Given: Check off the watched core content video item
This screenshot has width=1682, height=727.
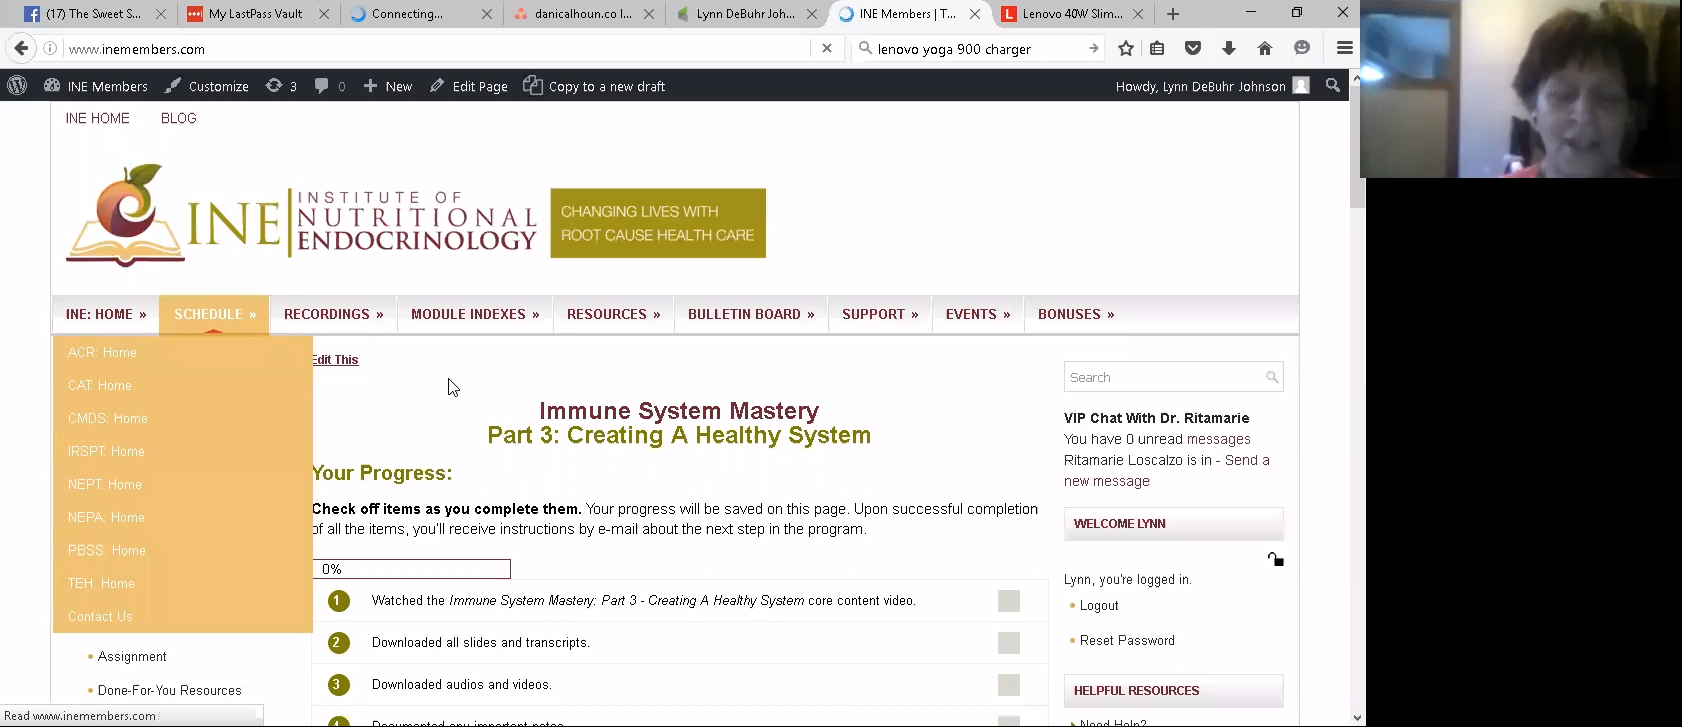Looking at the screenshot, I should 1008,601.
